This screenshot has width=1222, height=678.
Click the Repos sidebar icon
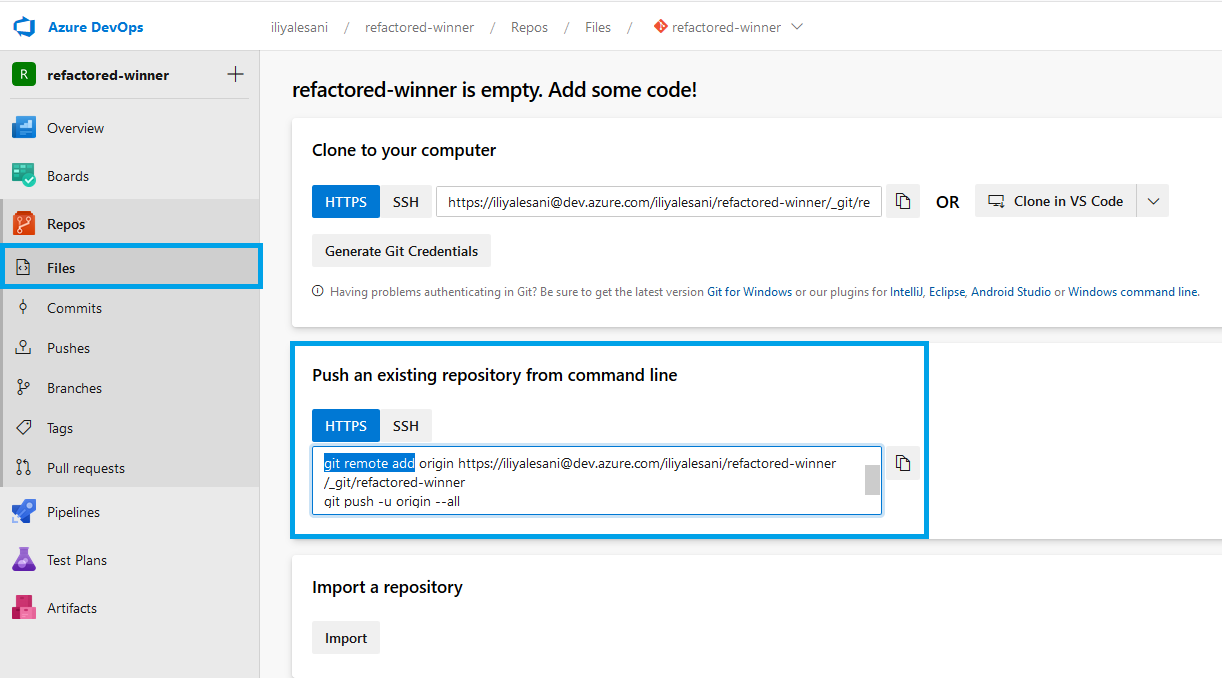[24, 224]
